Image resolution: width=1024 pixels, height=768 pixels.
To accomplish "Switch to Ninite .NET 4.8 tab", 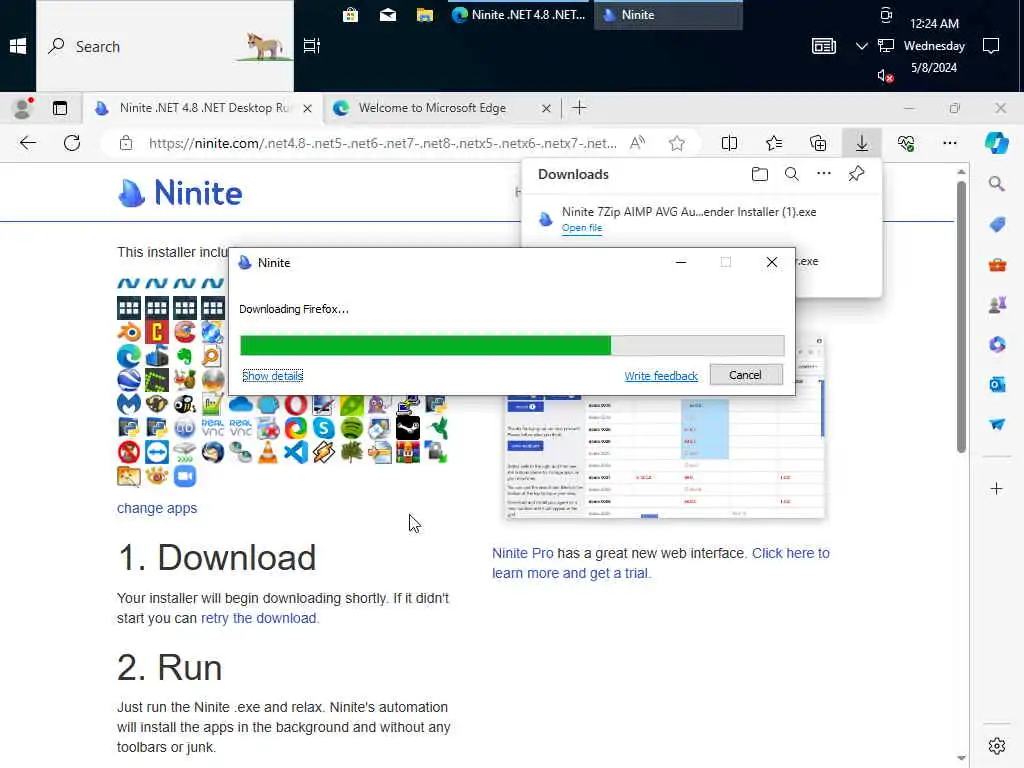I will (x=202, y=108).
